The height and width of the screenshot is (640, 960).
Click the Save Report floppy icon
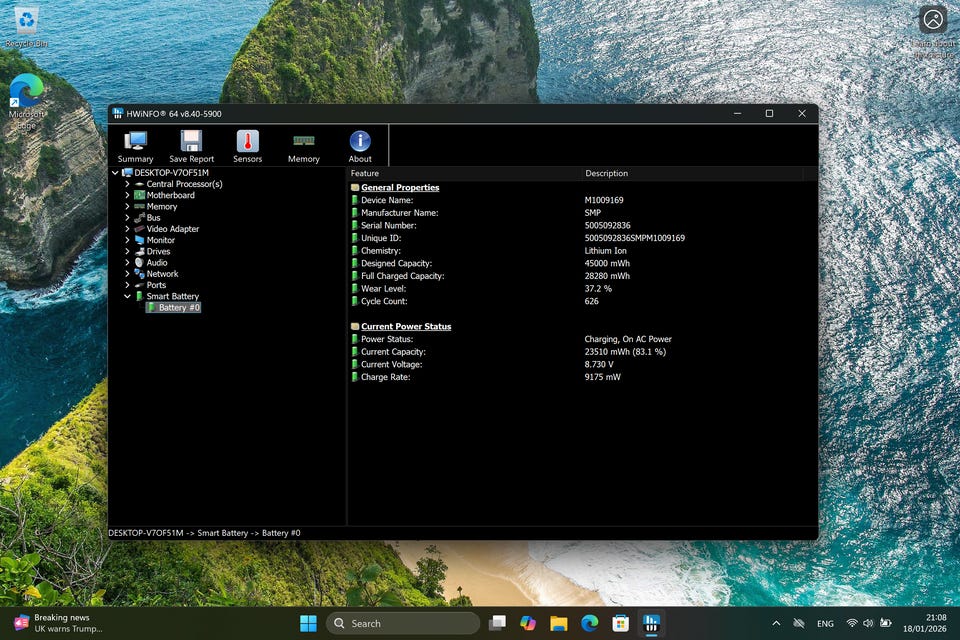pyautogui.click(x=191, y=146)
